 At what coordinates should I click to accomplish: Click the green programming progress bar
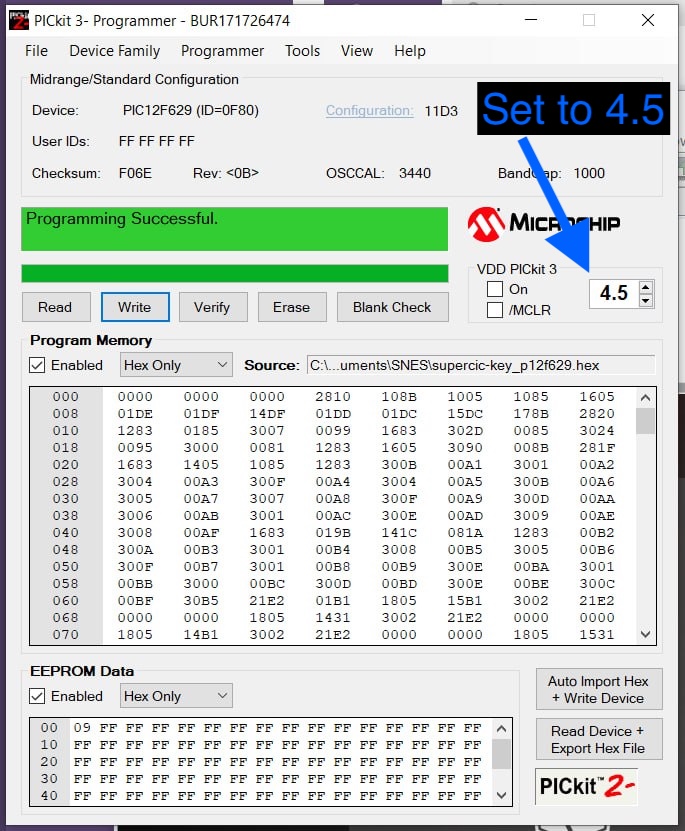click(x=235, y=273)
